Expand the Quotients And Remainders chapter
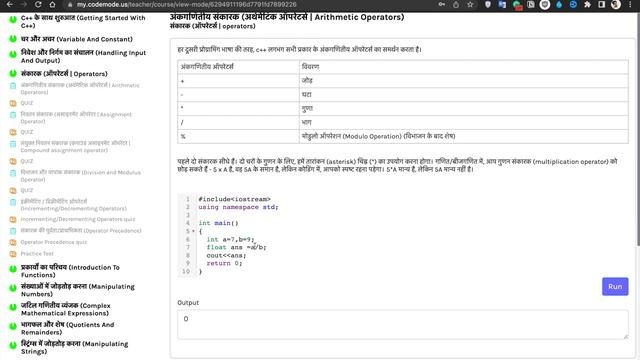The height and width of the screenshot is (360, 640). pos(67,329)
